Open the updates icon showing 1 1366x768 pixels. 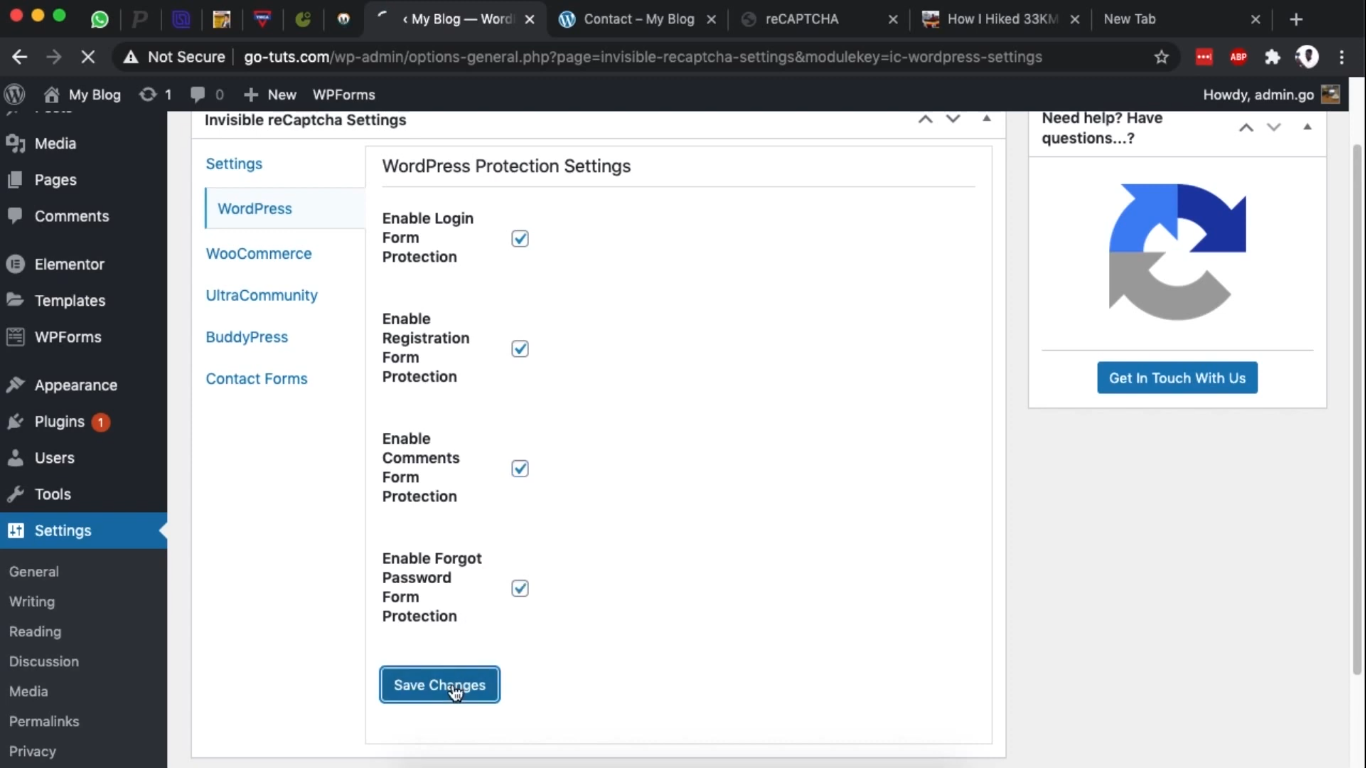[155, 94]
